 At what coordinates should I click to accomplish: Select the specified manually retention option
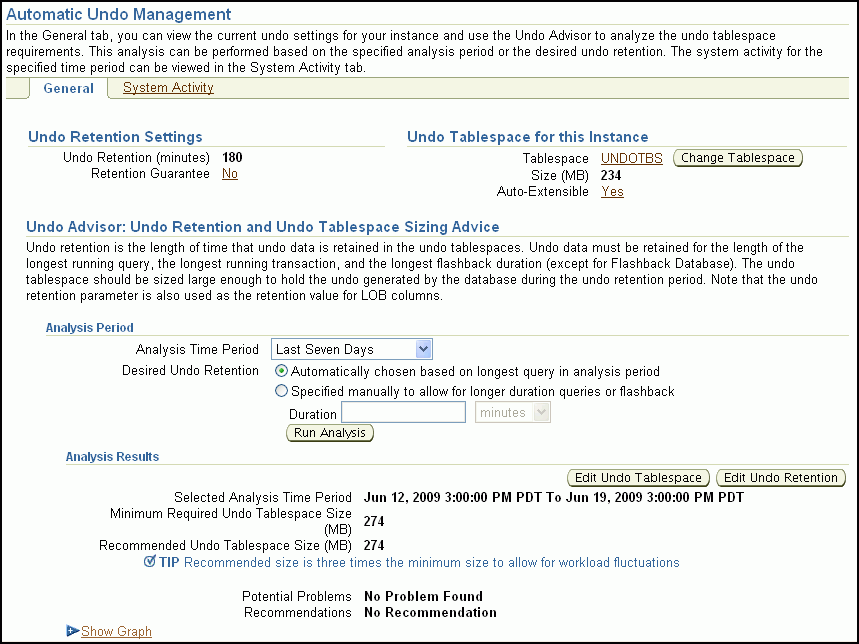click(x=281, y=391)
